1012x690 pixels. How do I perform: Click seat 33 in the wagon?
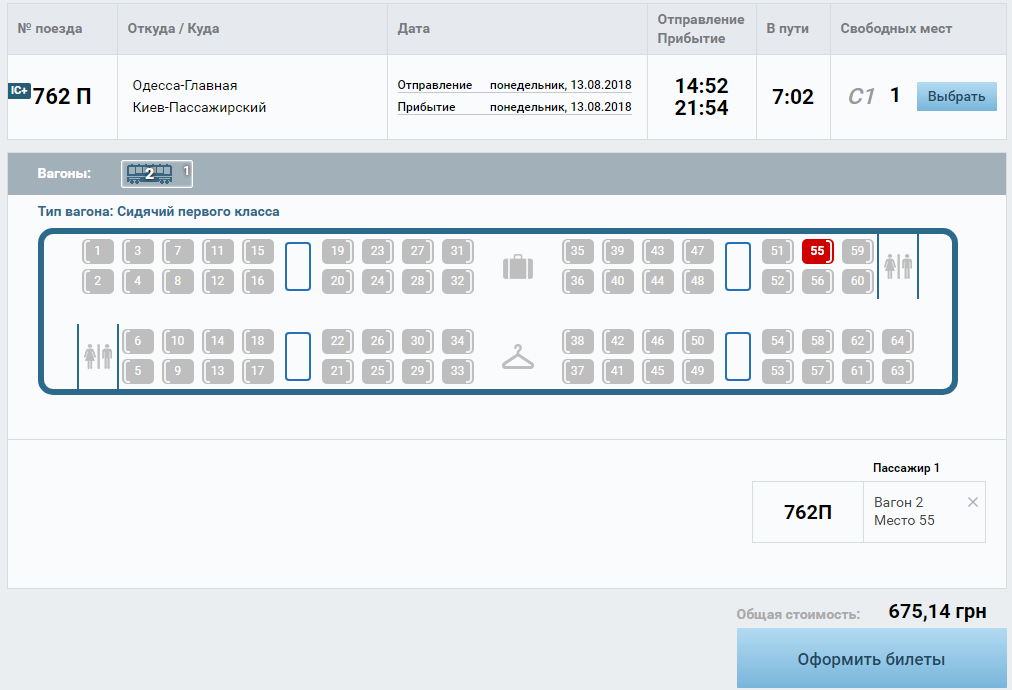pyautogui.click(x=457, y=371)
